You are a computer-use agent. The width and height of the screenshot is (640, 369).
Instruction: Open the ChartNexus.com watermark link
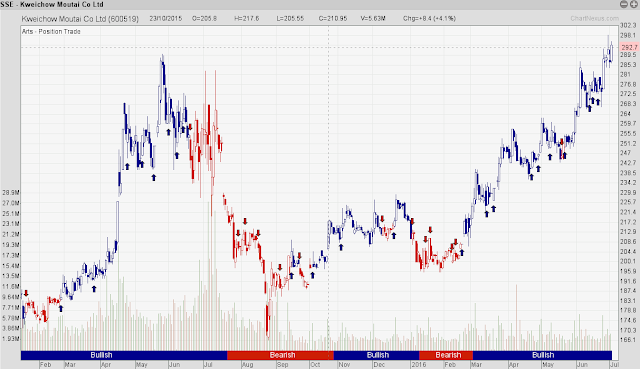click(594, 18)
